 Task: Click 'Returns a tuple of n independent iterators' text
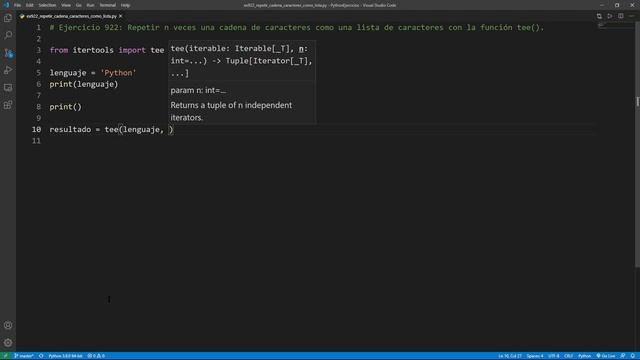click(231, 111)
